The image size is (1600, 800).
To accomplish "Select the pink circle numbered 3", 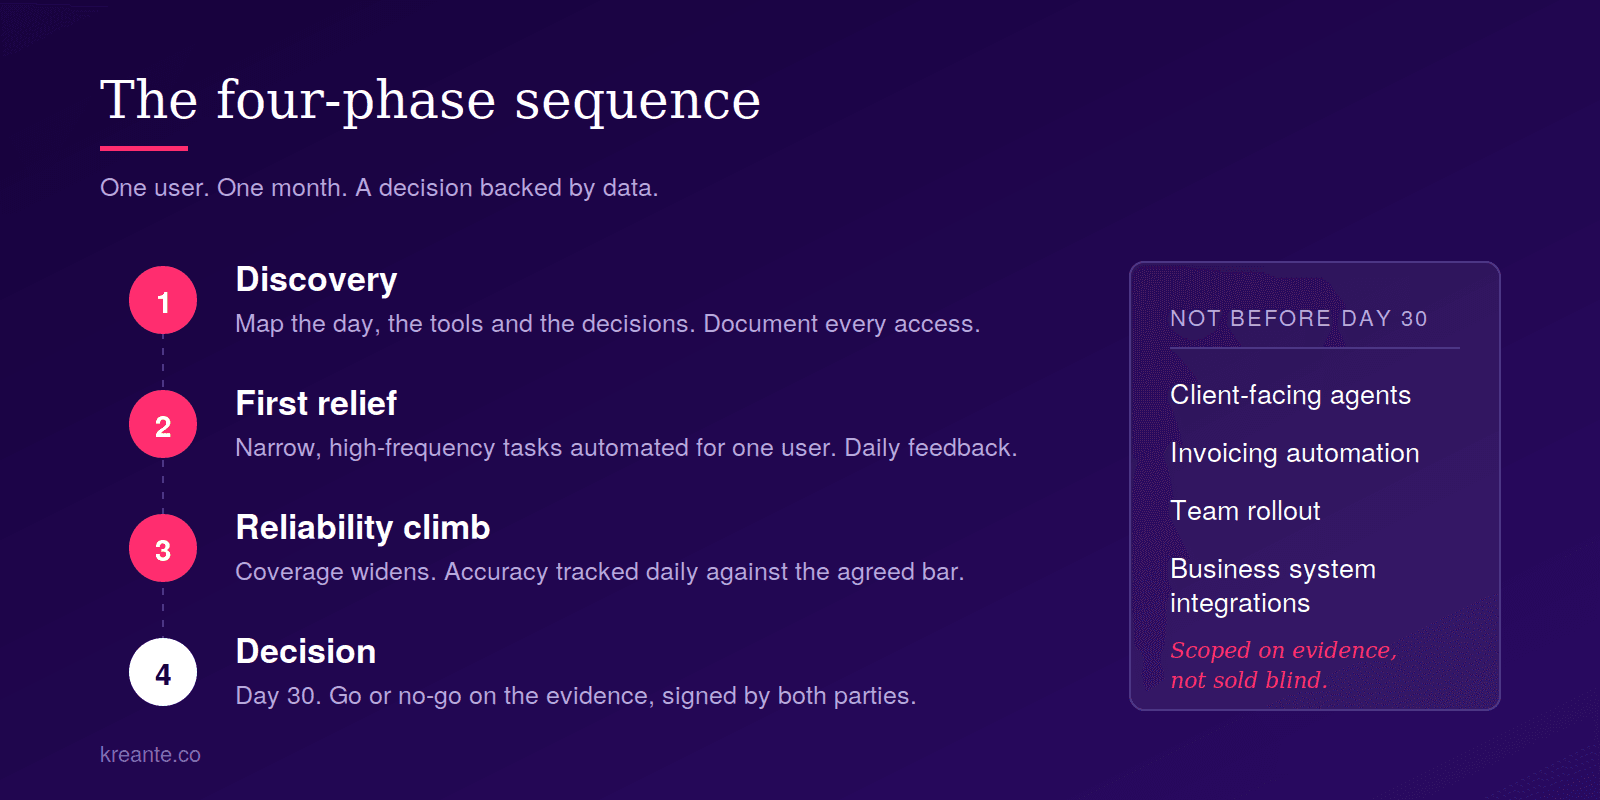I will click(163, 548).
